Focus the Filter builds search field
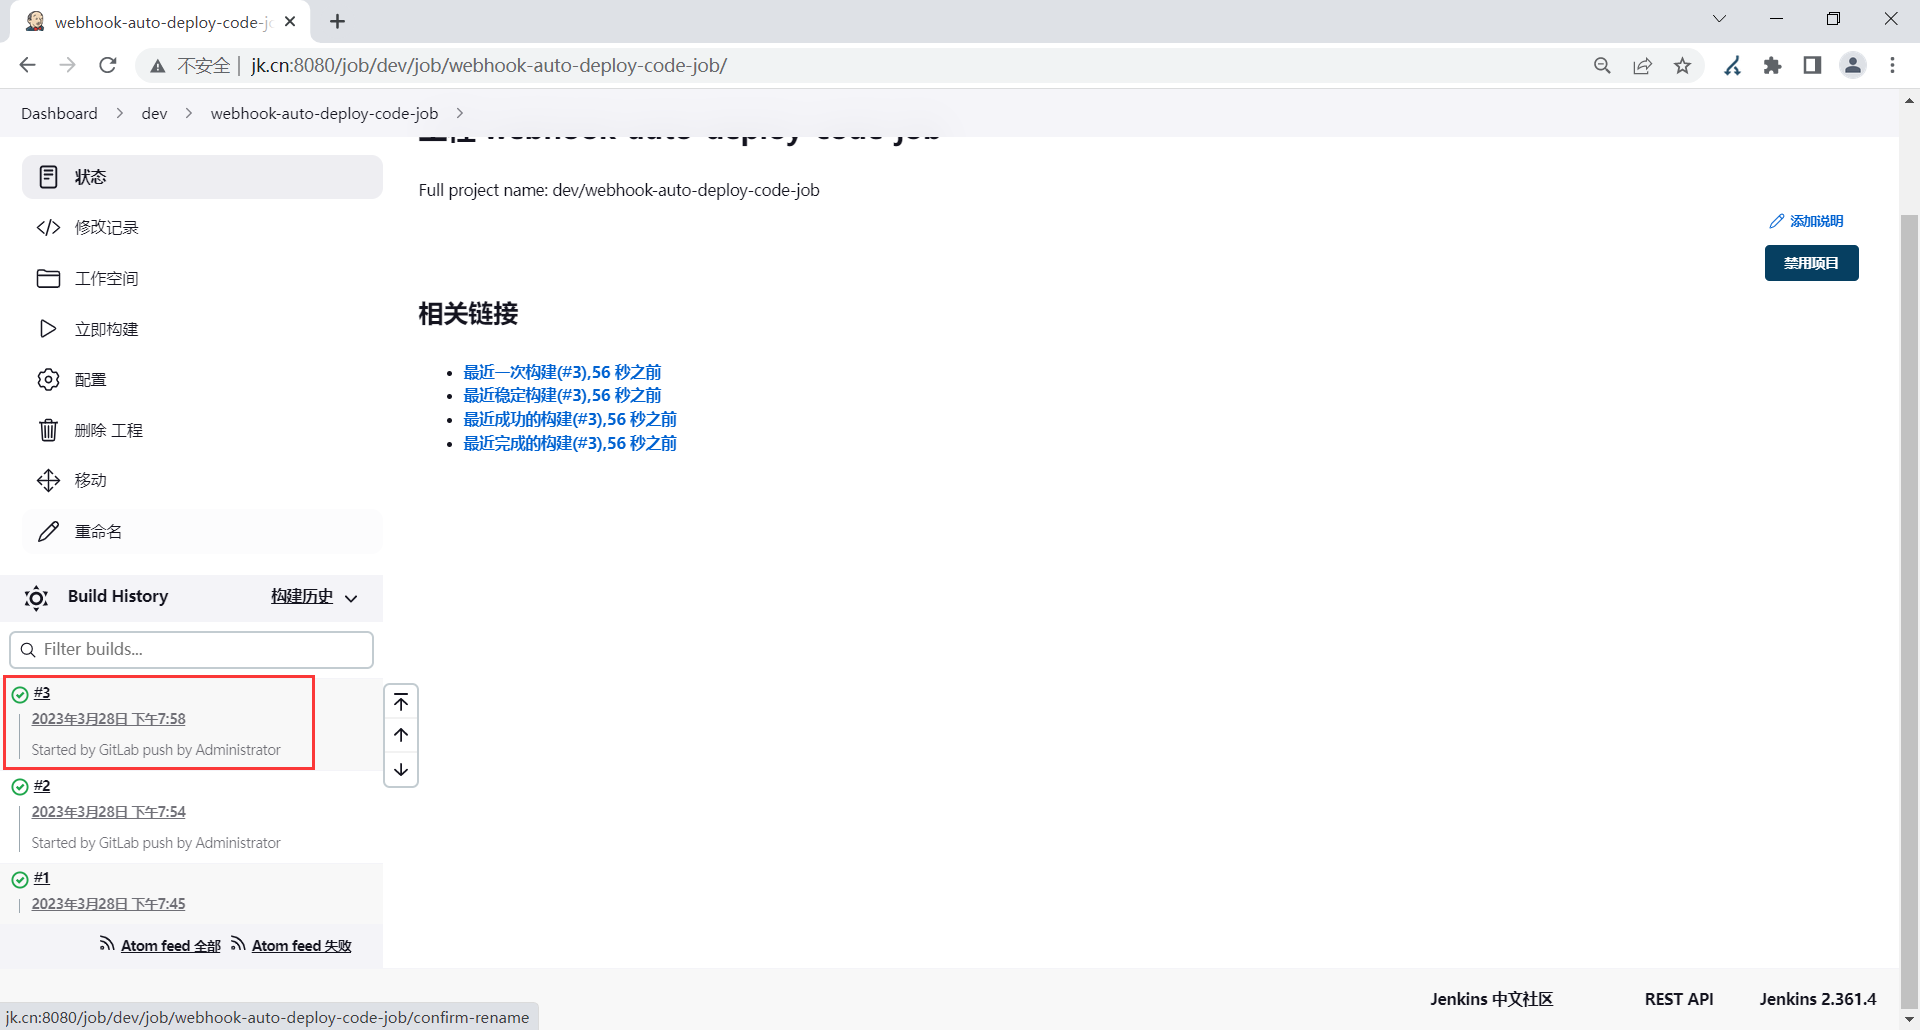The width and height of the screenshot is (1920, 1030). point(191,650)
